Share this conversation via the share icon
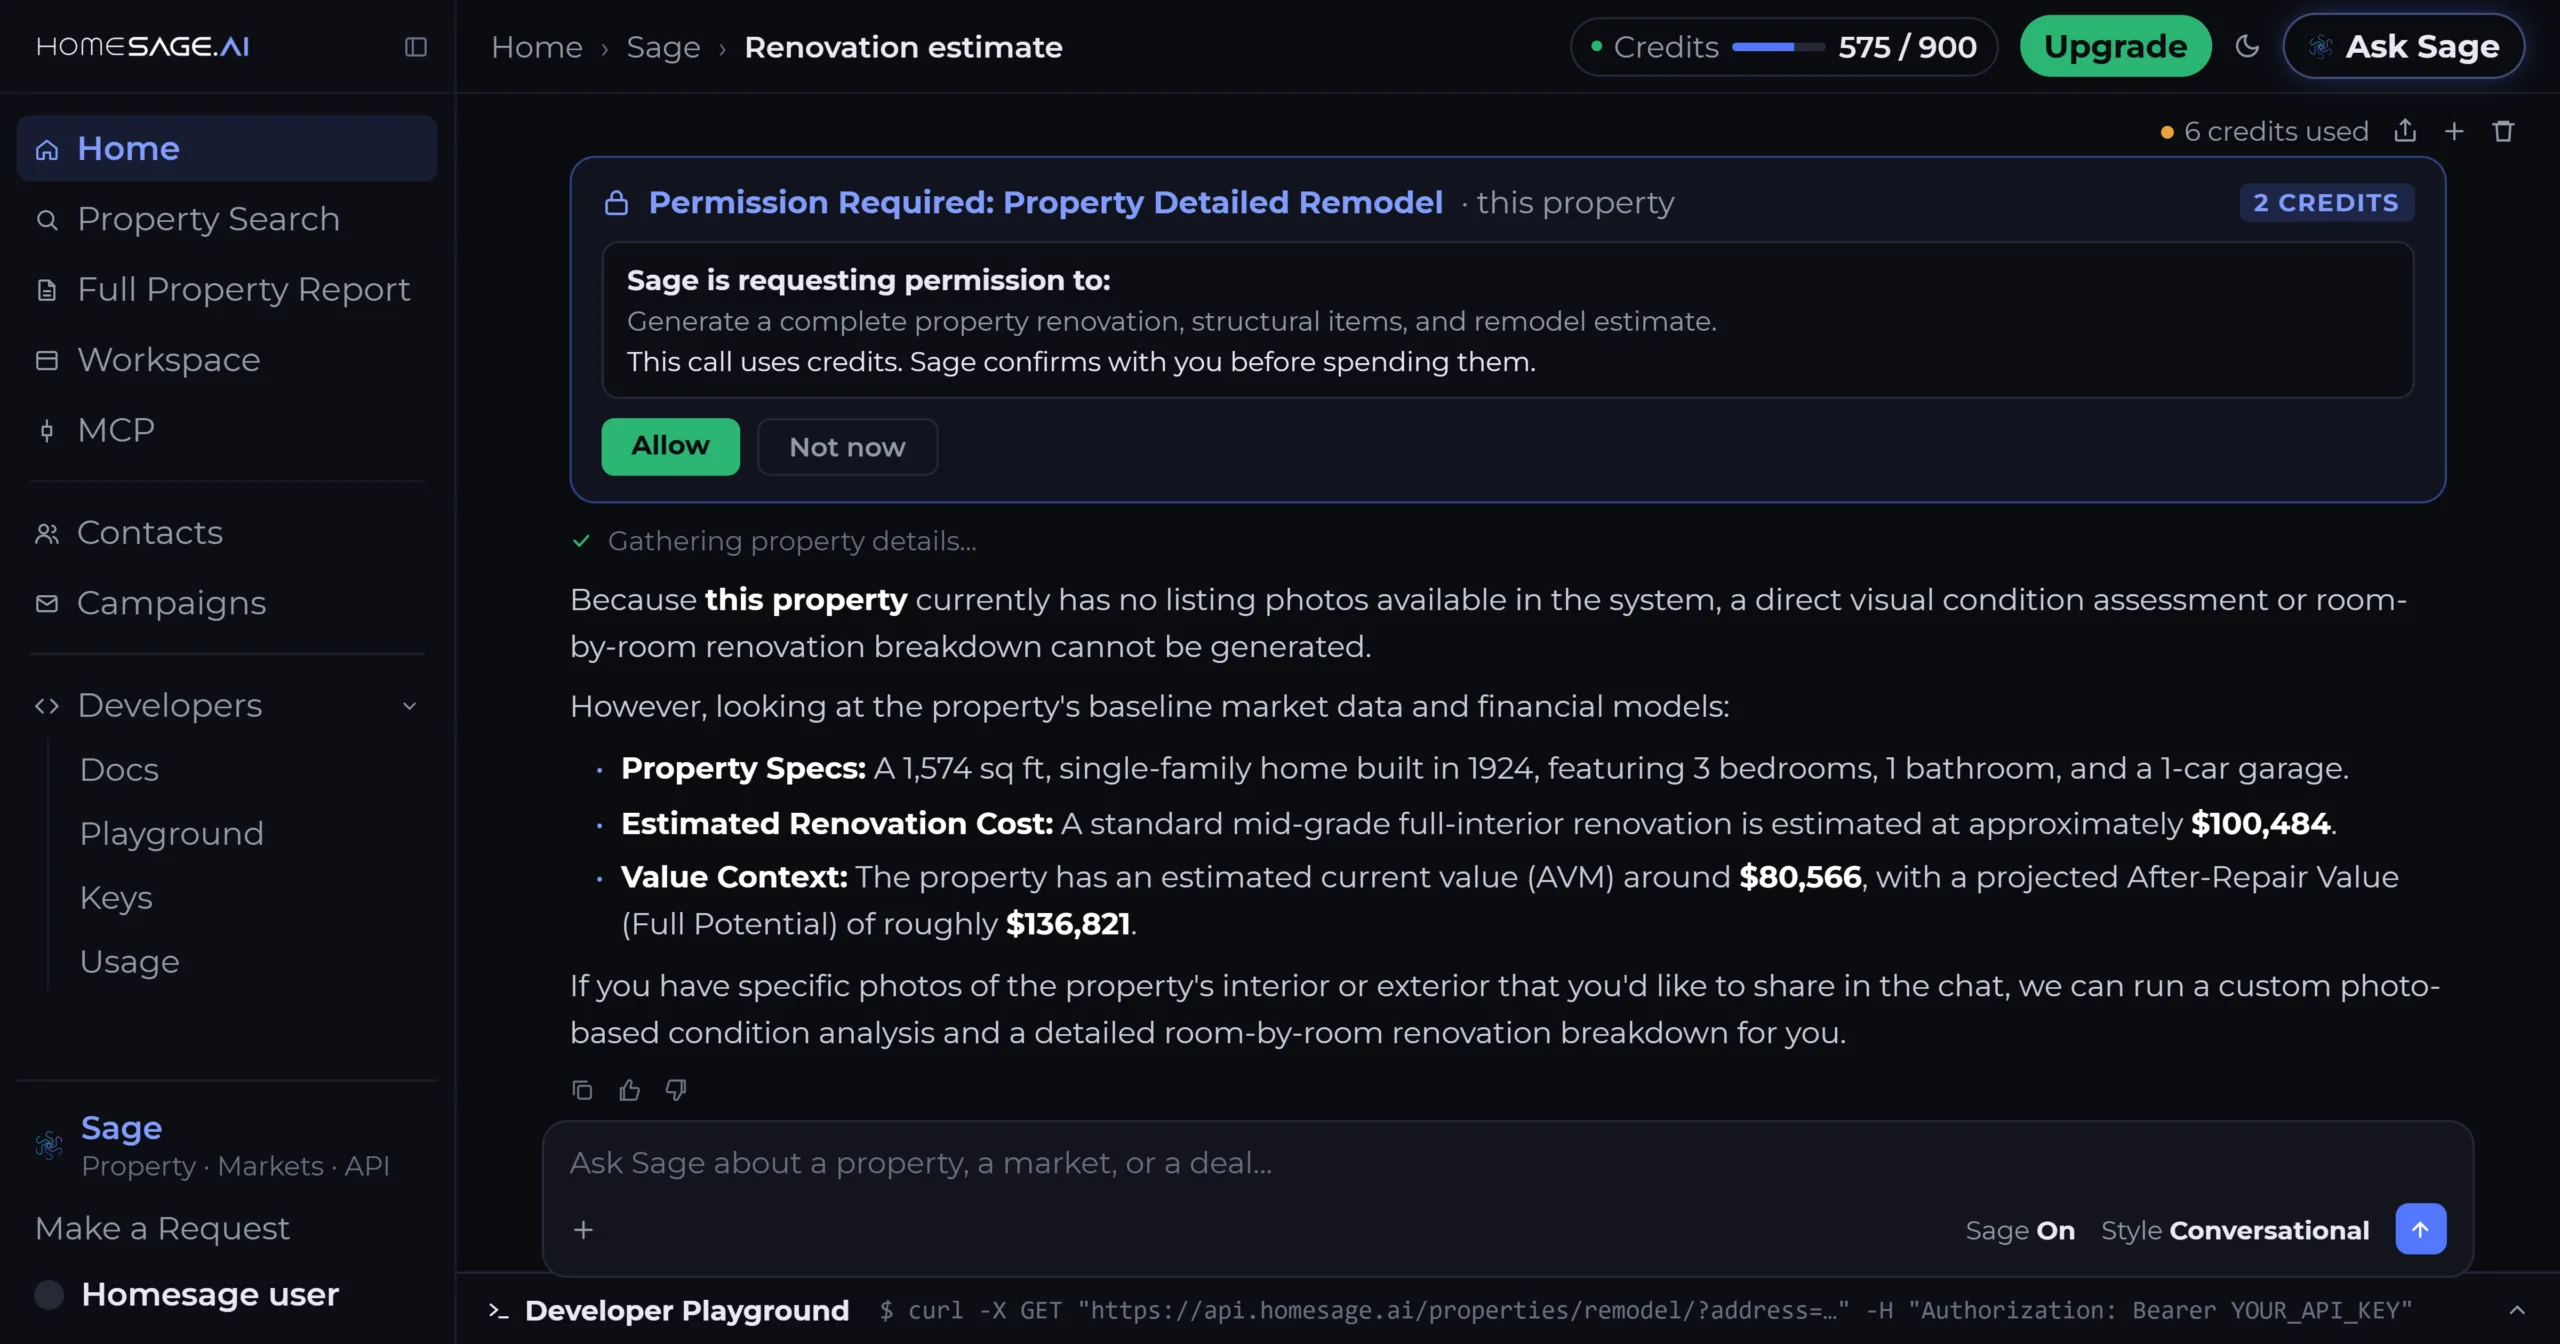Screen dimensions: 2560x1344 (x=2405, y=131)
